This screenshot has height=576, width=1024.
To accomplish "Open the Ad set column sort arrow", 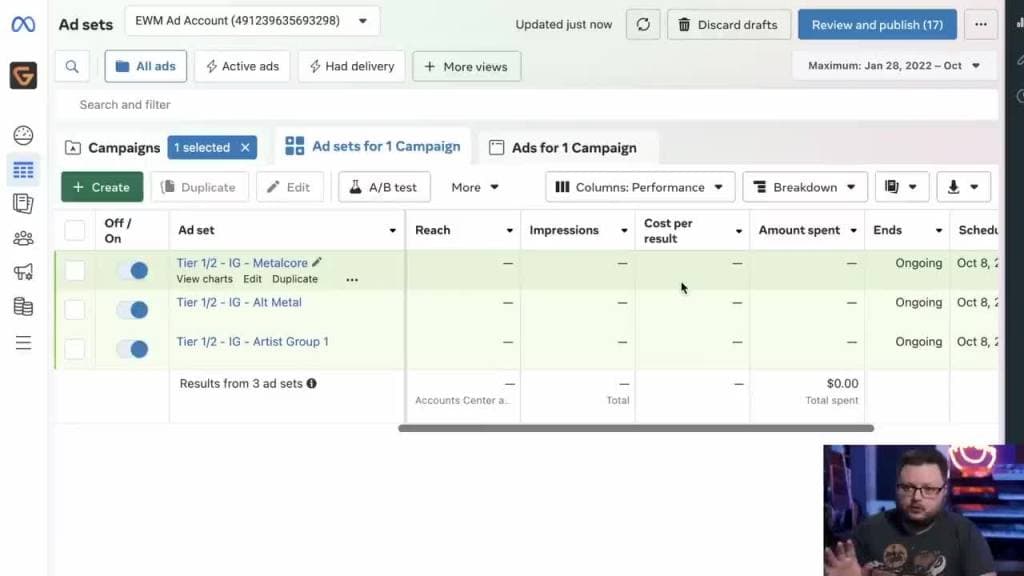I will pos(392,231).
